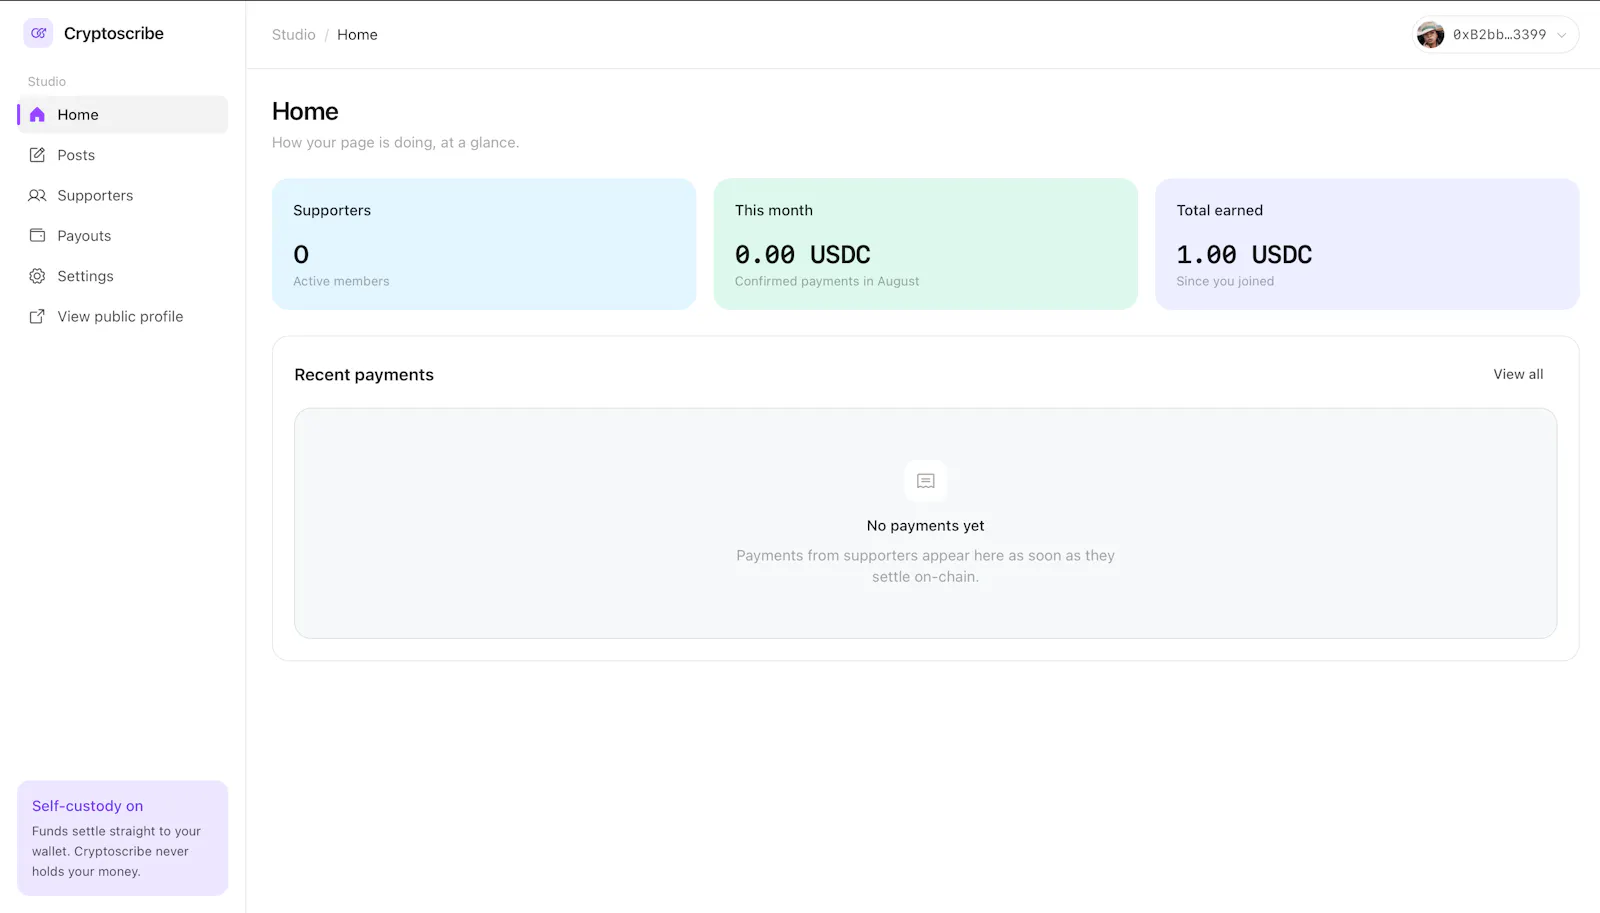Viewport: 1600px width, 913px height.
Task: Click the Studio sidebar section label
Action: coord(47,82)
